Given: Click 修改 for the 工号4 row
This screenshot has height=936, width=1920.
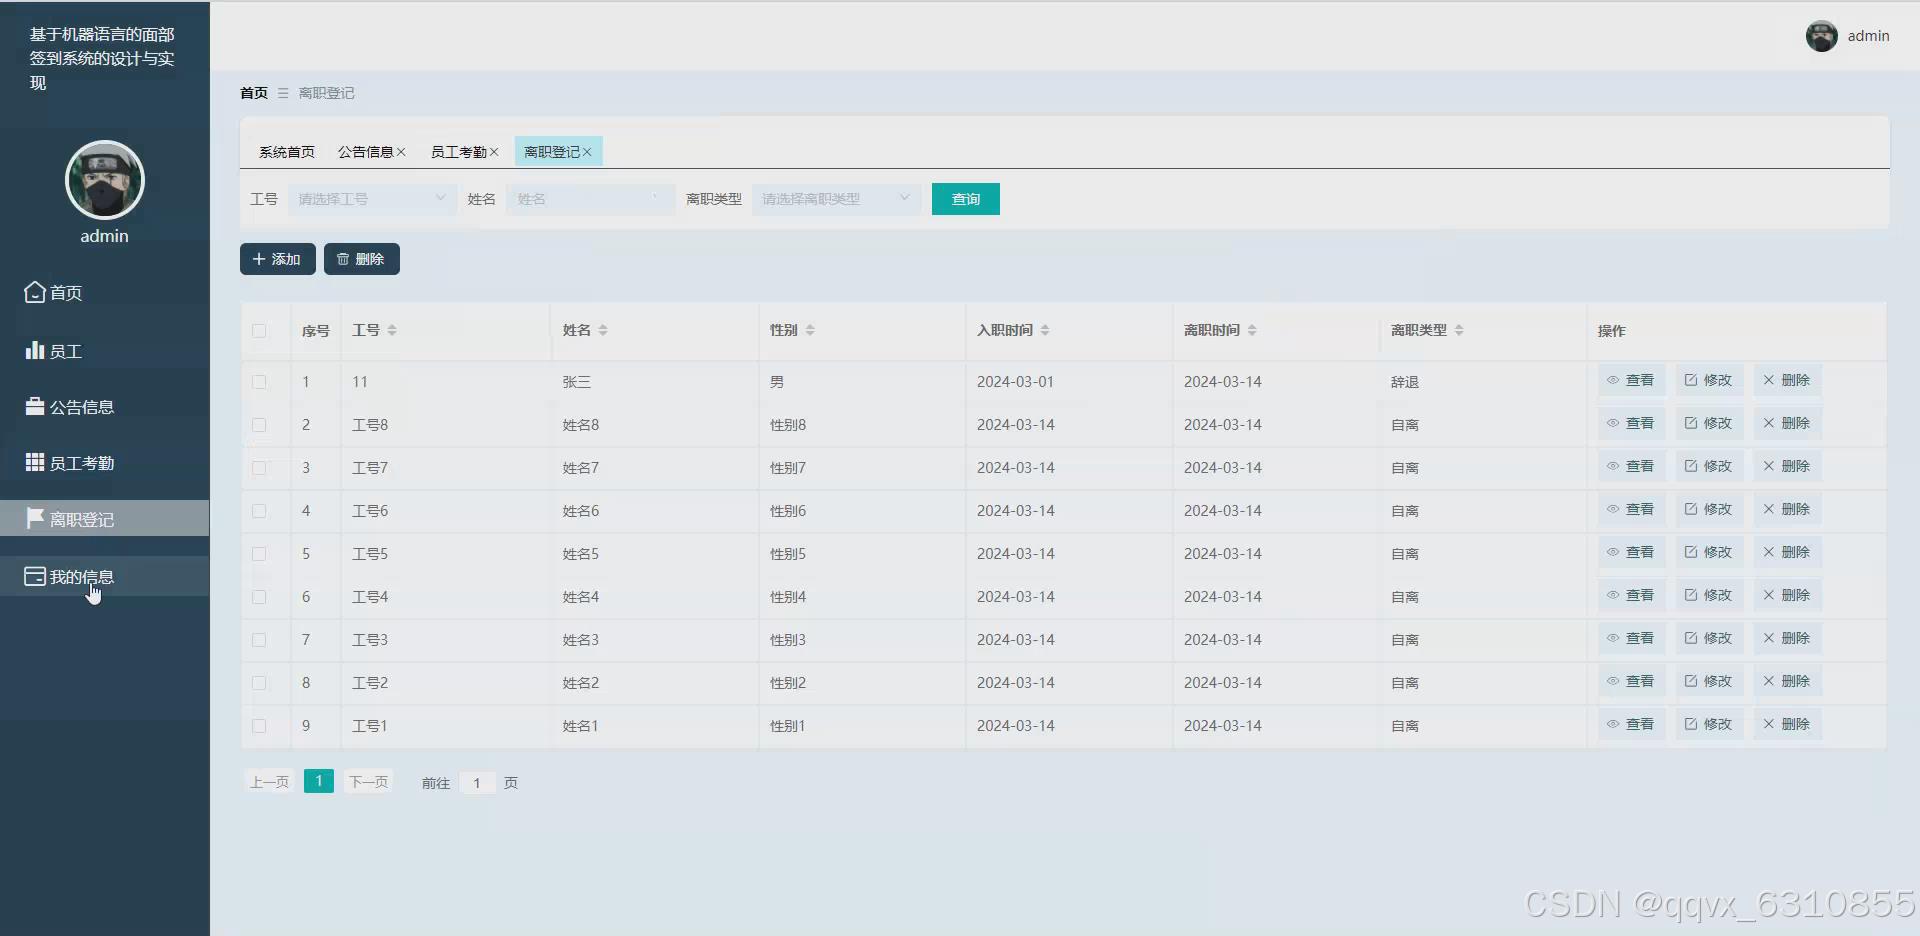Looking at the screenshot, I should point(1709,595).
